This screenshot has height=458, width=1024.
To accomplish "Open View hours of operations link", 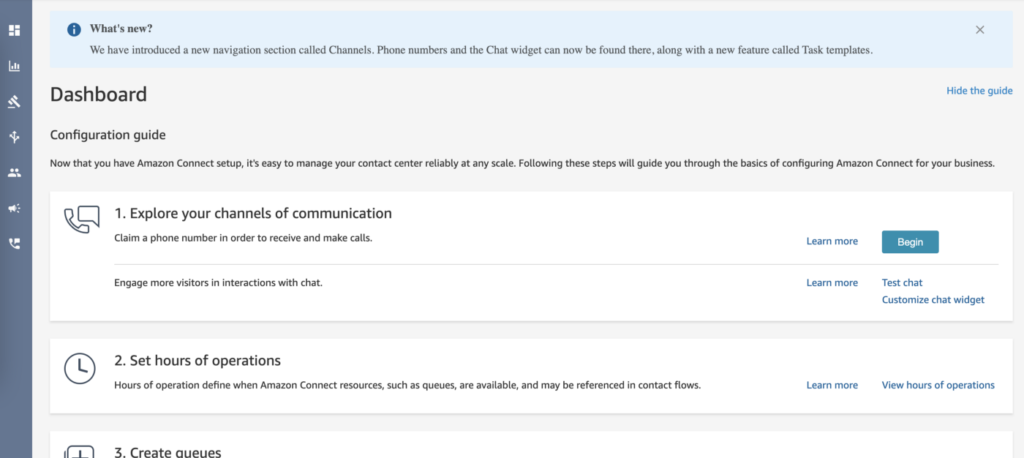I will 938,385.
